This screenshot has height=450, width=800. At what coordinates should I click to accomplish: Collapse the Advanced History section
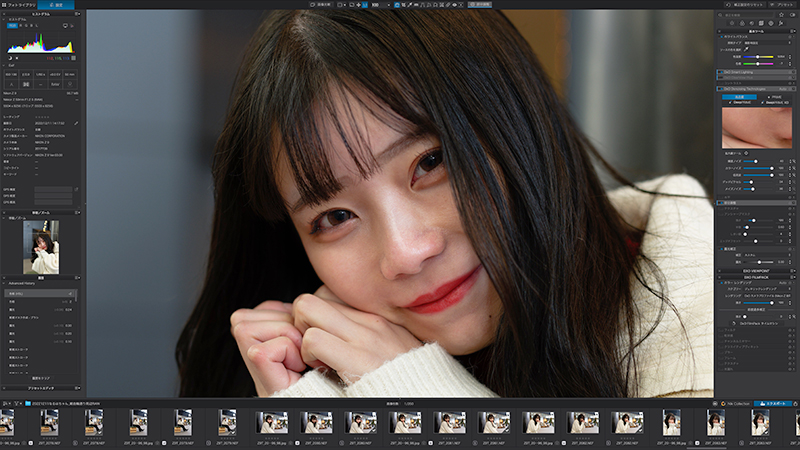[4, 283]
